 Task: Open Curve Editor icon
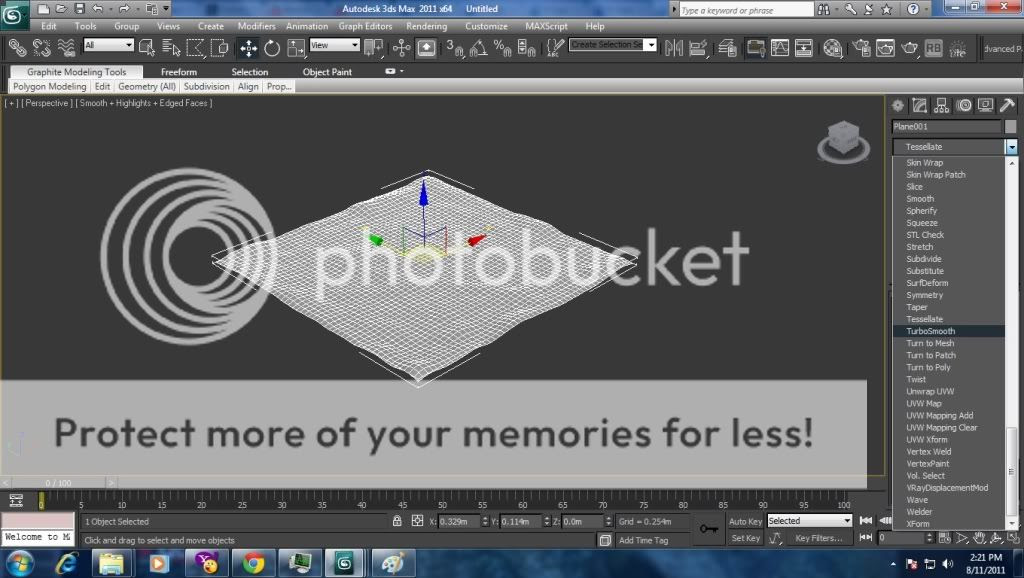coord(780,48)
